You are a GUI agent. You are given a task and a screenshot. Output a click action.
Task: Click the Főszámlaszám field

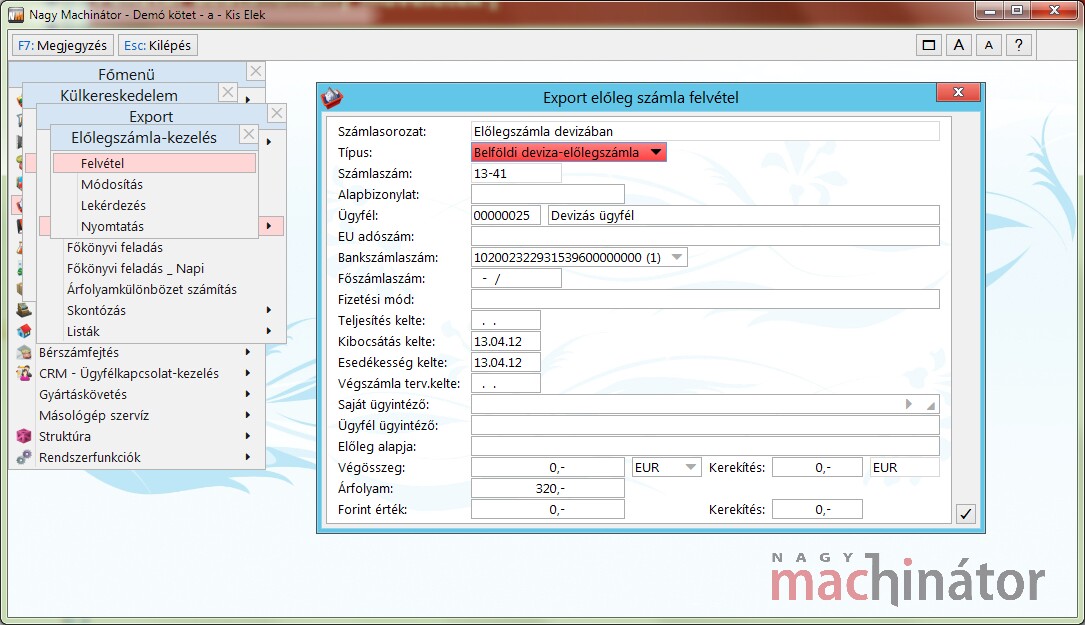coord(516,278)
